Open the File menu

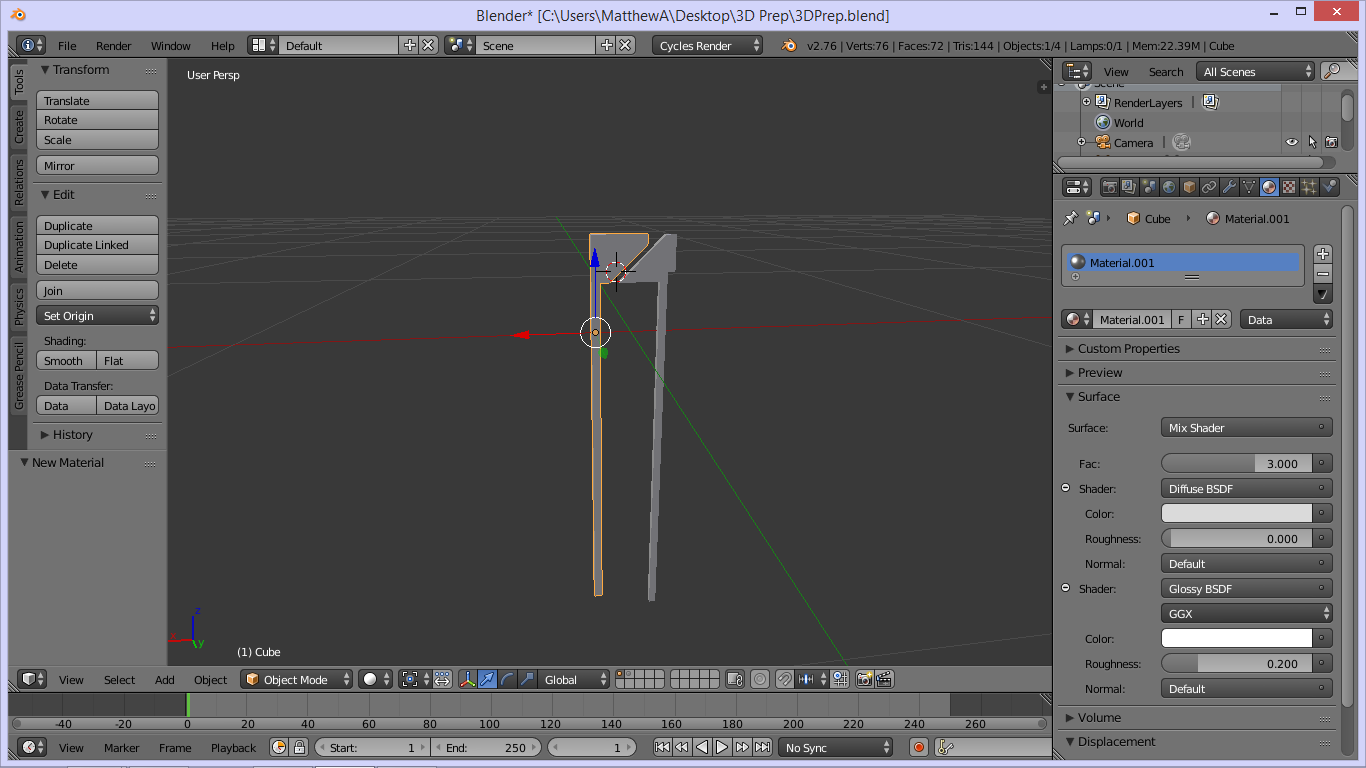coord(67,45)
